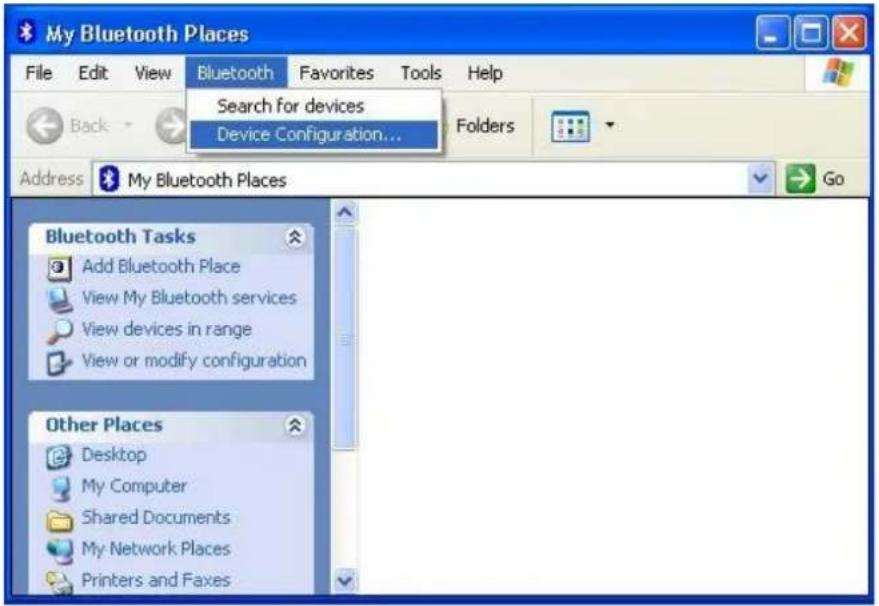Click the green Go arrow button
The width and height of the screenshot is (879, 606).
[x=800, y=179]
